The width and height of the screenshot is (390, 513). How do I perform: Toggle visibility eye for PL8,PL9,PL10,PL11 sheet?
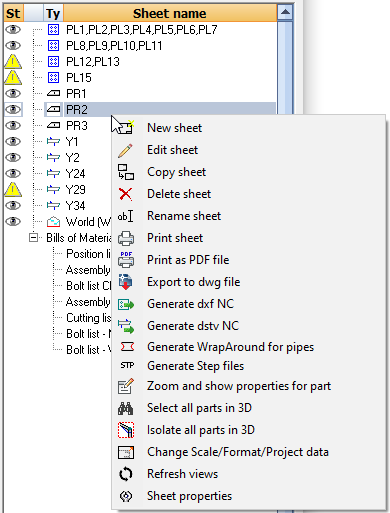pos(13,45)
